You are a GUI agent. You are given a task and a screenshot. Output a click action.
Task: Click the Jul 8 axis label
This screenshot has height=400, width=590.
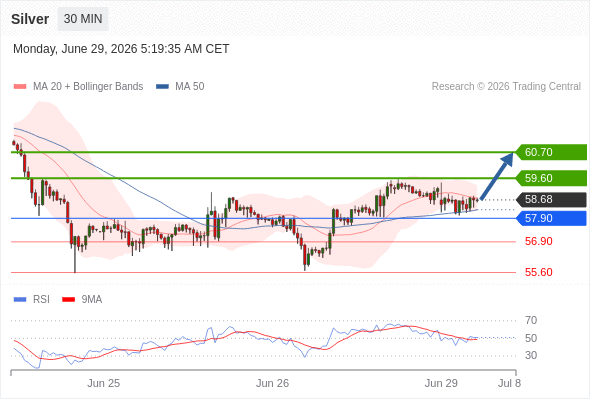click(509, 383)
